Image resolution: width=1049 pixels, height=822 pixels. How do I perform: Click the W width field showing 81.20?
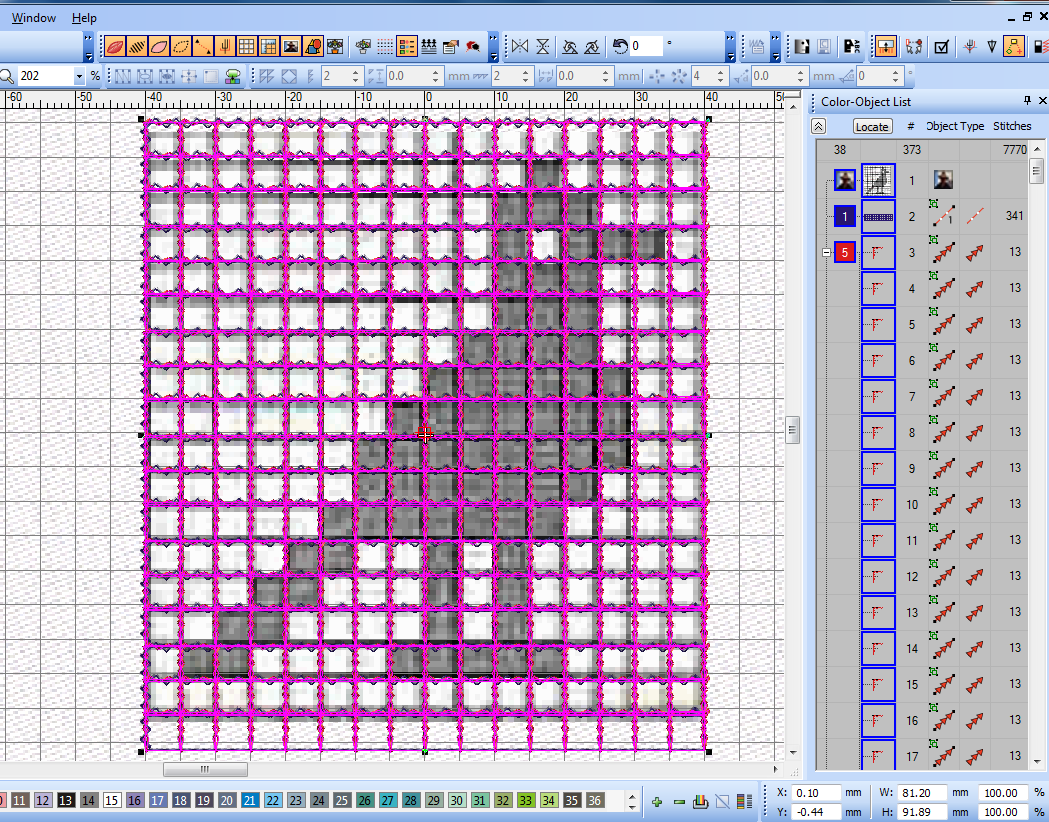(x=922, y=793)
